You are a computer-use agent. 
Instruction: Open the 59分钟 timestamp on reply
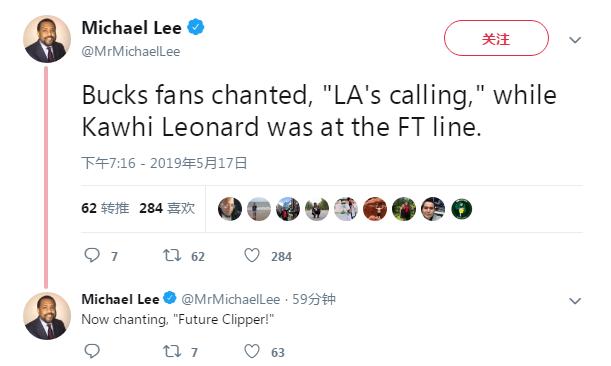tap(314, 299)
